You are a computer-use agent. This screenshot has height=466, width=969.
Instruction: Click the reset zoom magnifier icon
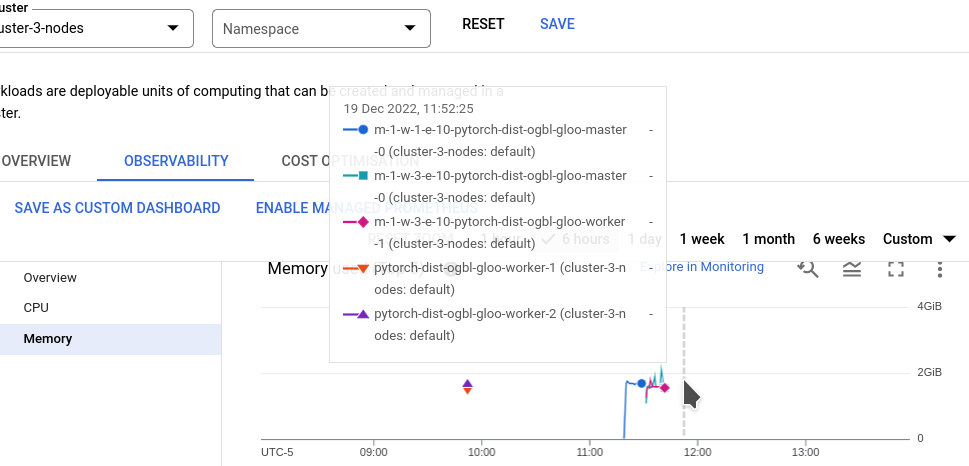pos(807,268)
